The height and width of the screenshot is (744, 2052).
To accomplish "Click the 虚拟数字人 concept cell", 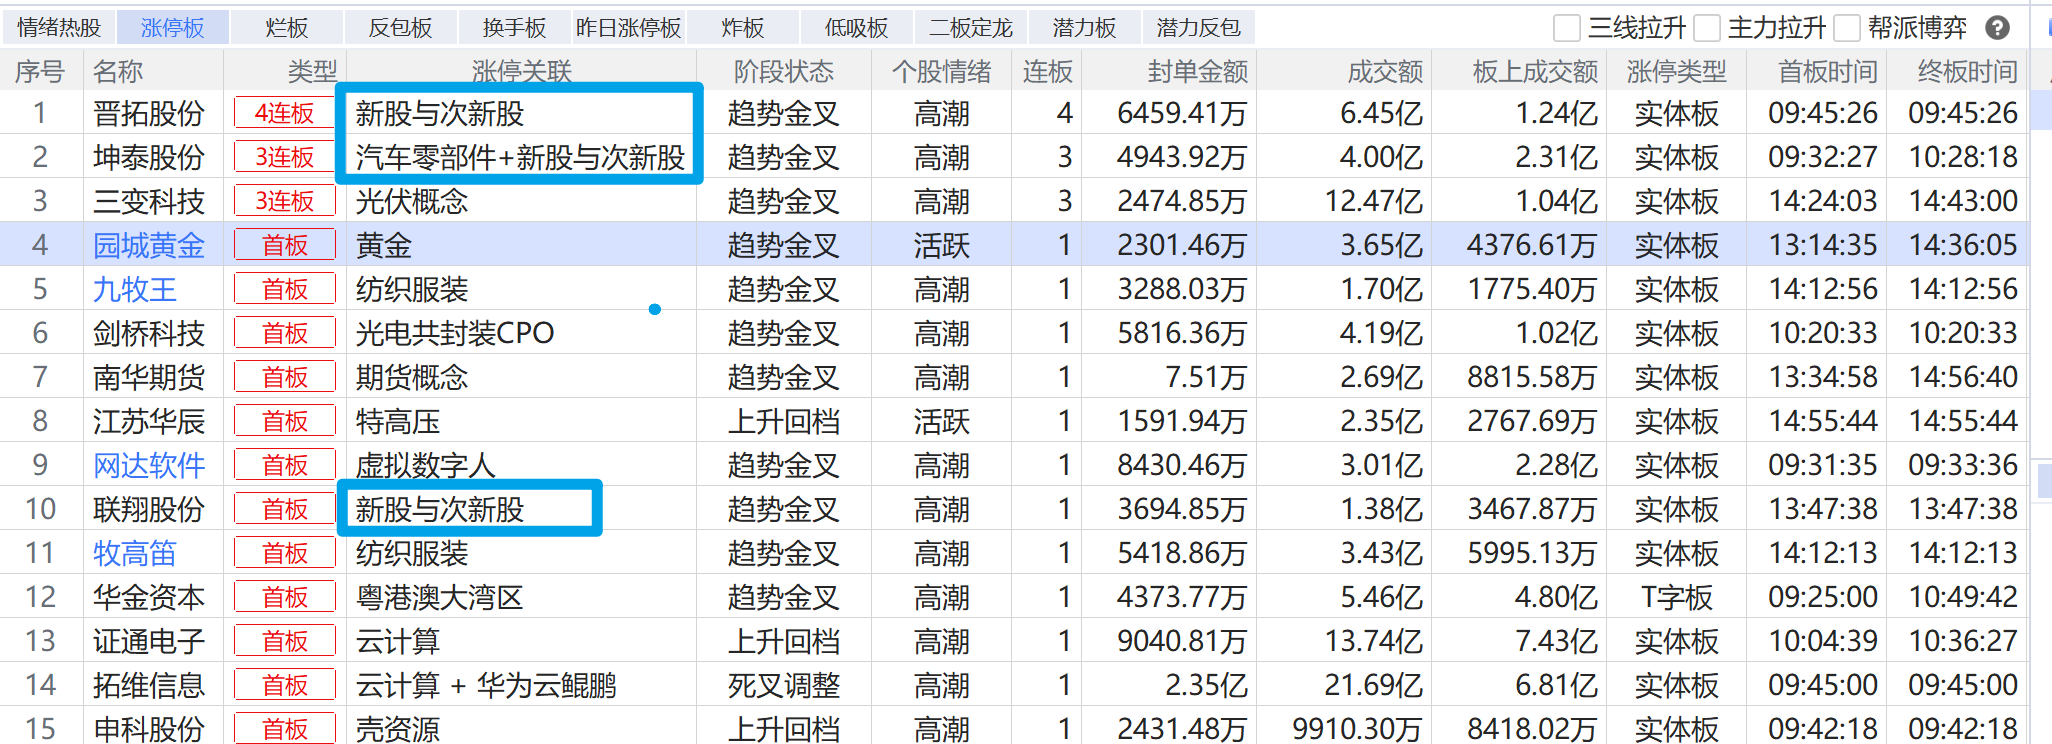I will (426, 466).
